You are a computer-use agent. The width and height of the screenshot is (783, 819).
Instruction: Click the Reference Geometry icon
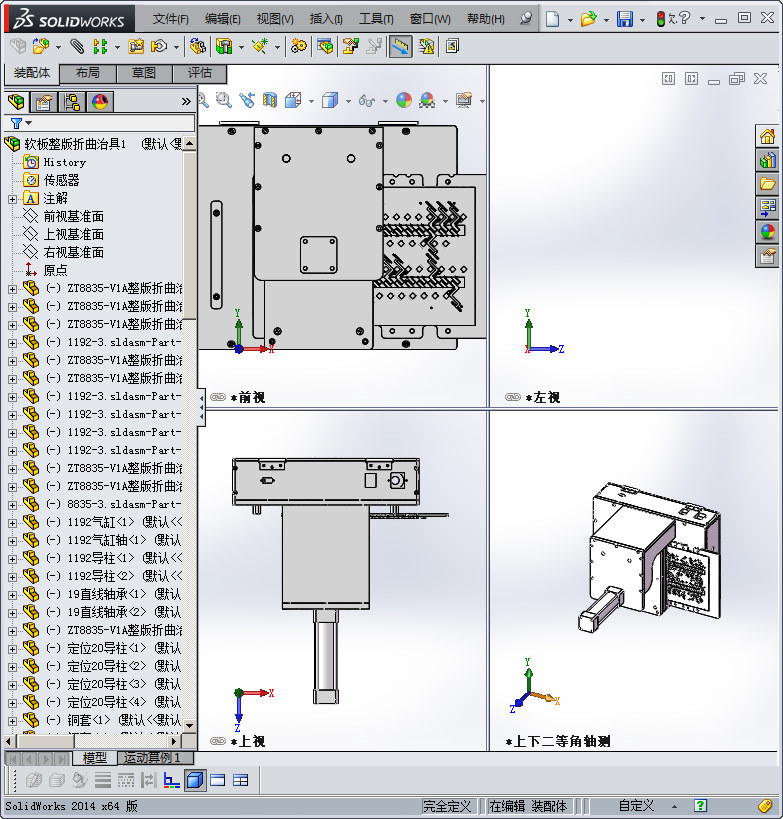click(260, 46)
